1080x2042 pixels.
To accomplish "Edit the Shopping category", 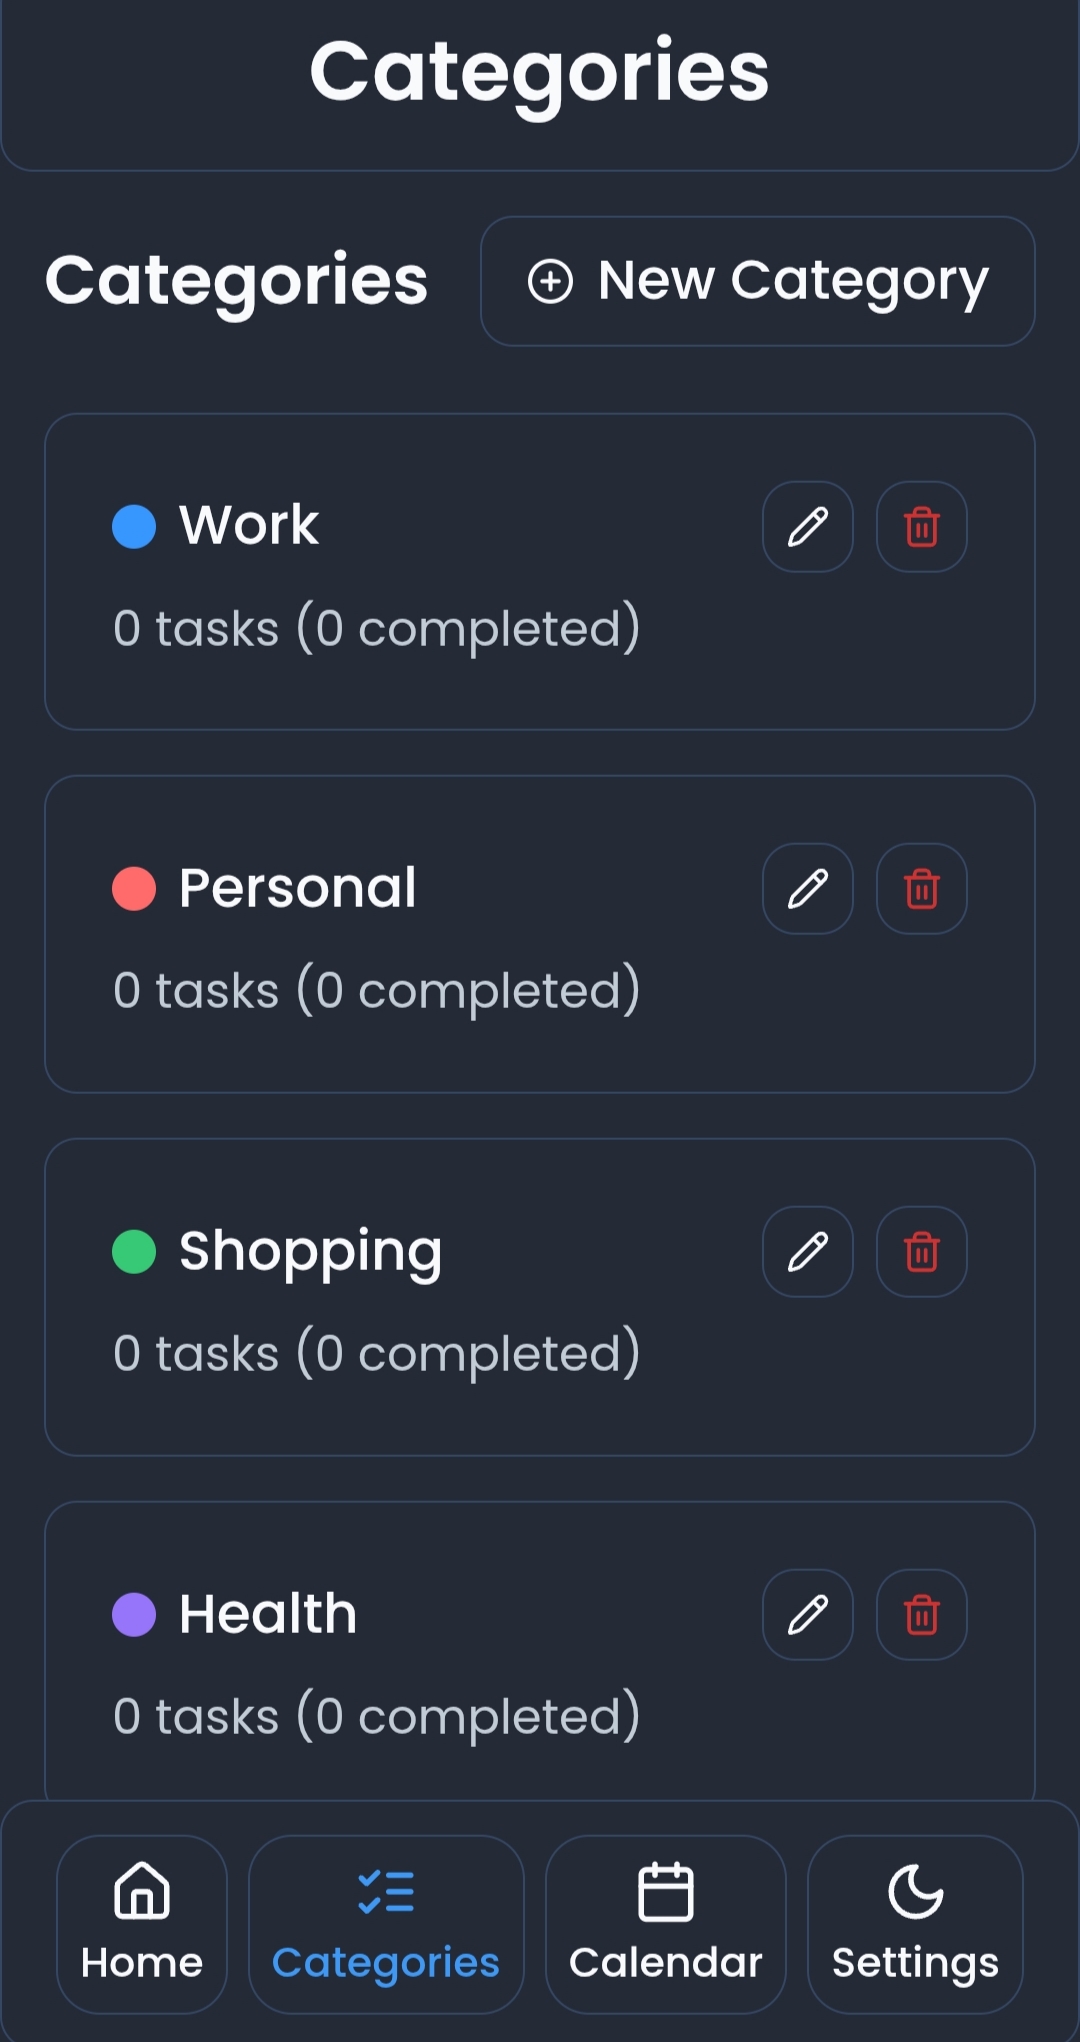I will [x=806, y=1251].
